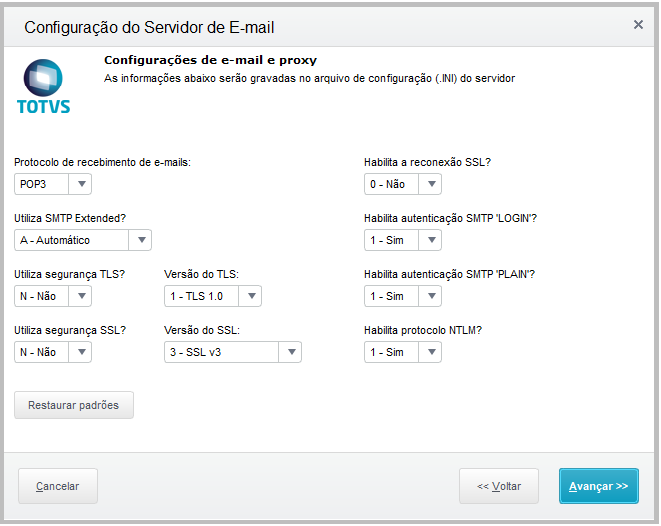Screen dimensions: 661x526
Task: Open the SSL reconnection dropdown
Action: click(402, 184)
